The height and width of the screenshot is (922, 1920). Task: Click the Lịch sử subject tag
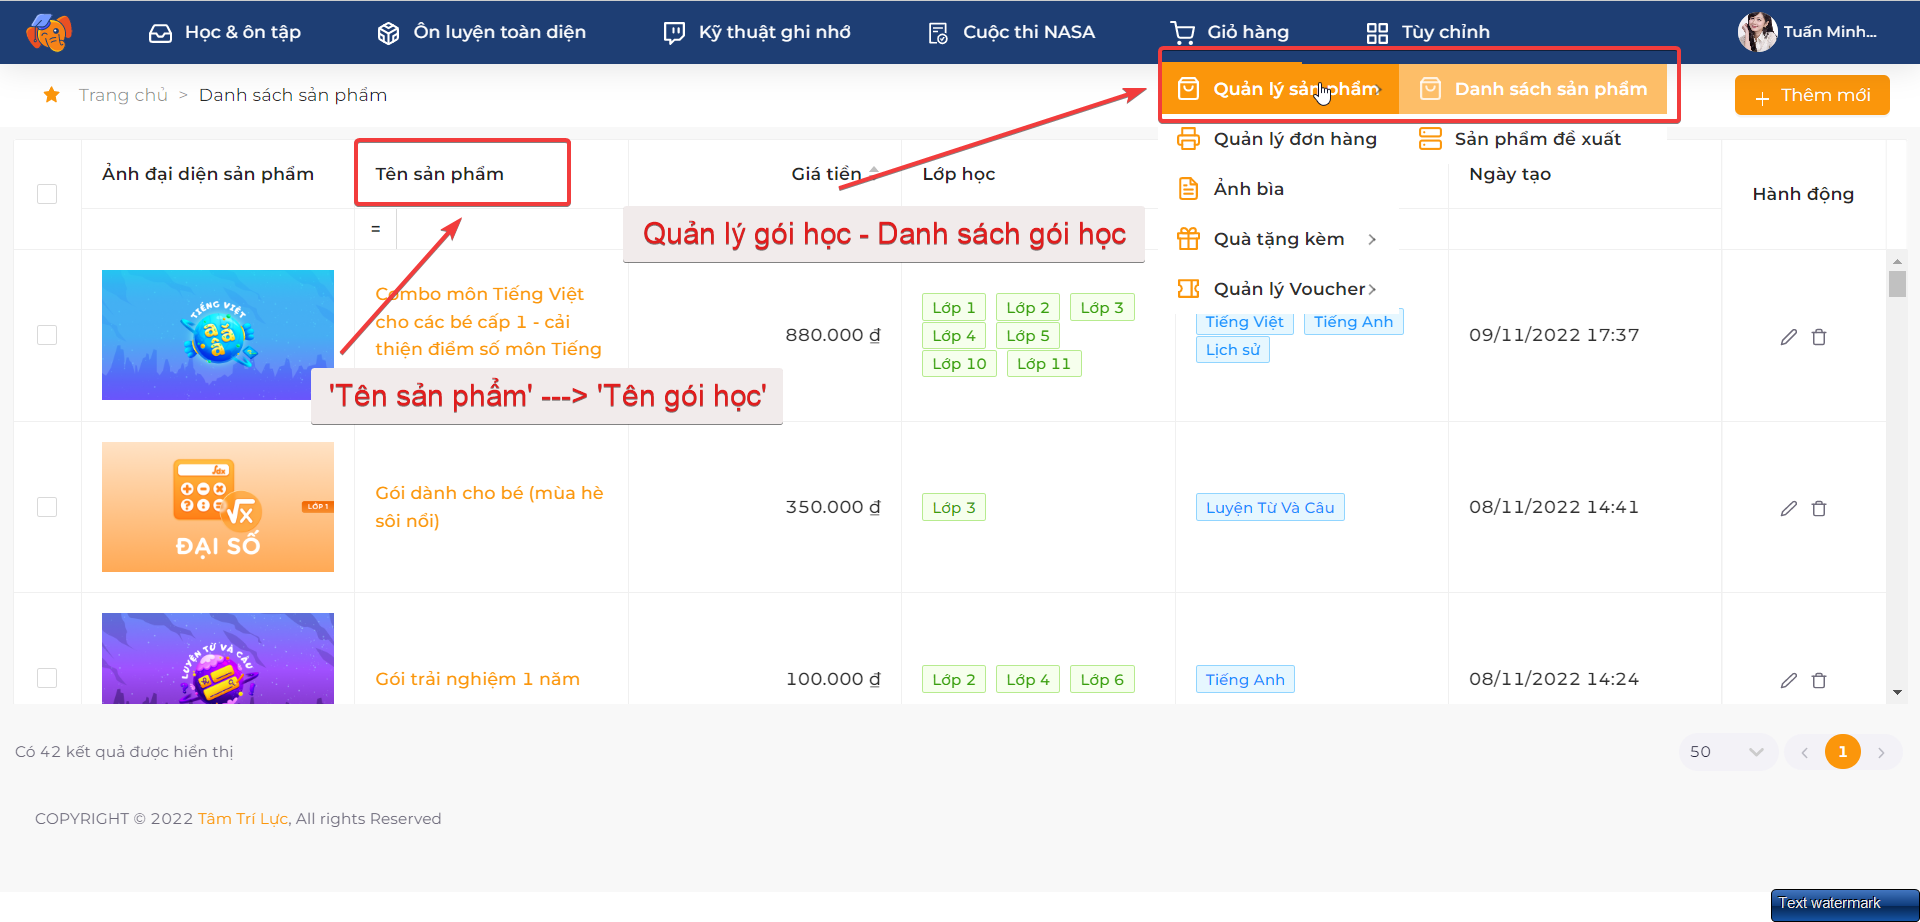[x=1233, y=350]
